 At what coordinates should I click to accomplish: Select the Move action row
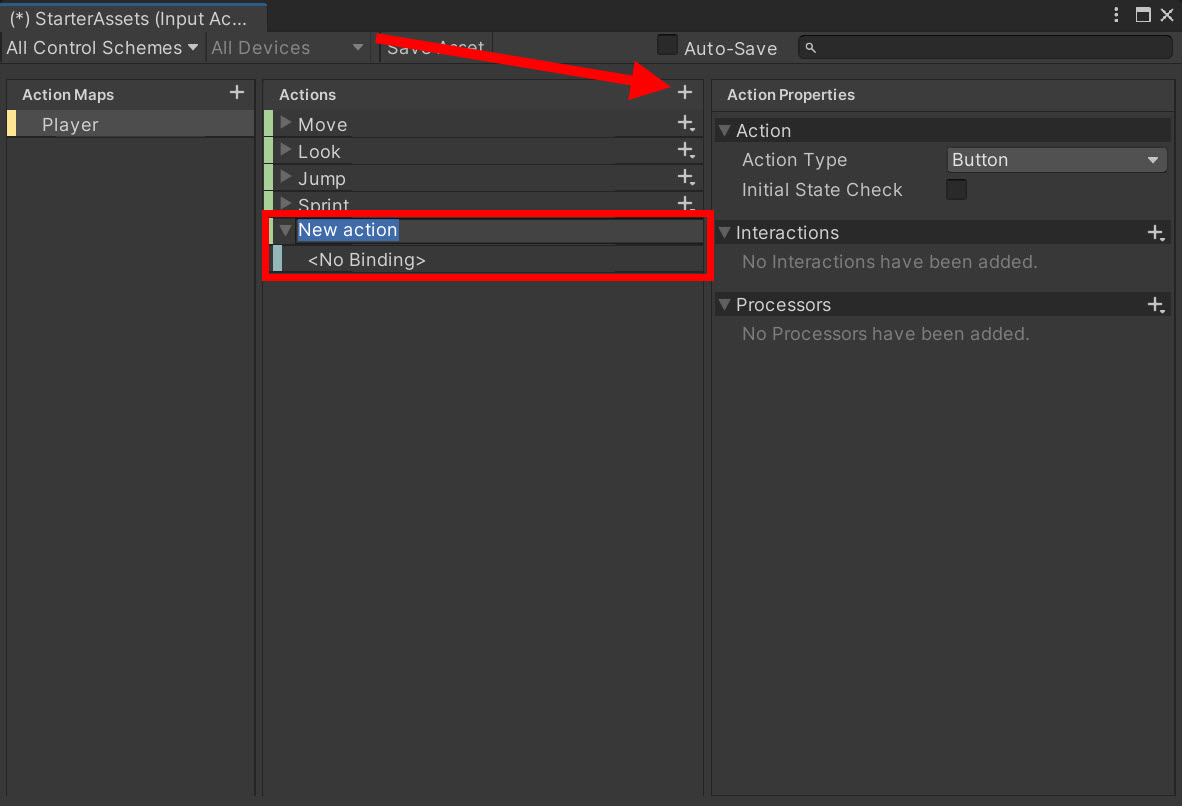pos(483,124)
